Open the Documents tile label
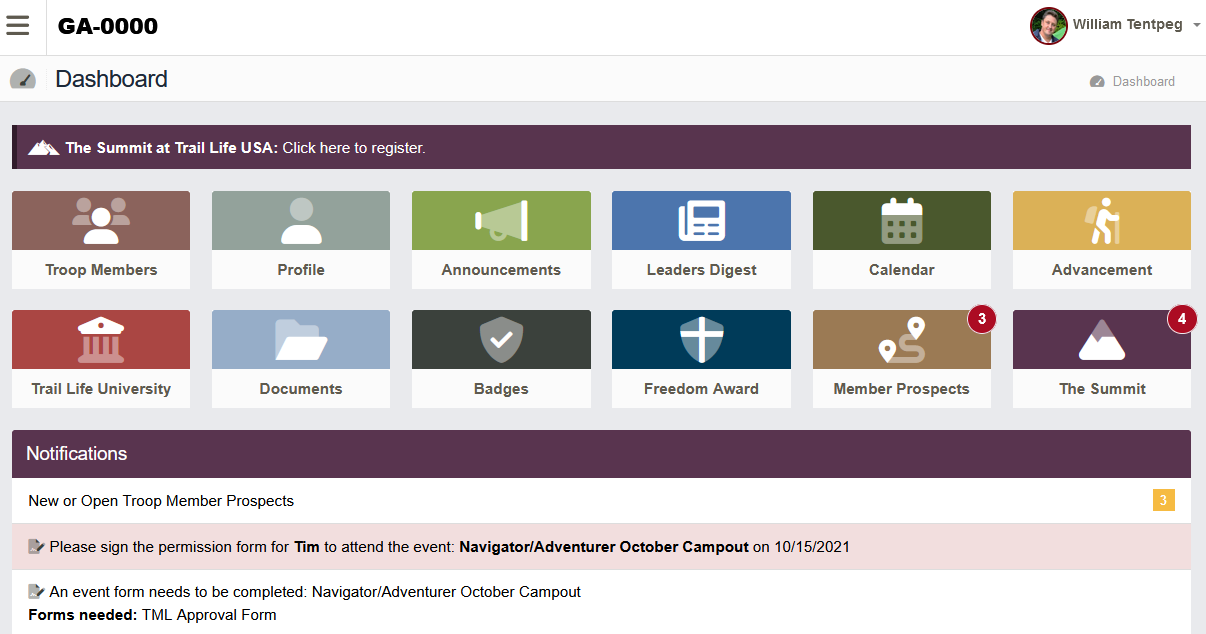Image resolution: width=1206 pixels, height=634 pixels. pyautogui.click(x=301, y=389)
